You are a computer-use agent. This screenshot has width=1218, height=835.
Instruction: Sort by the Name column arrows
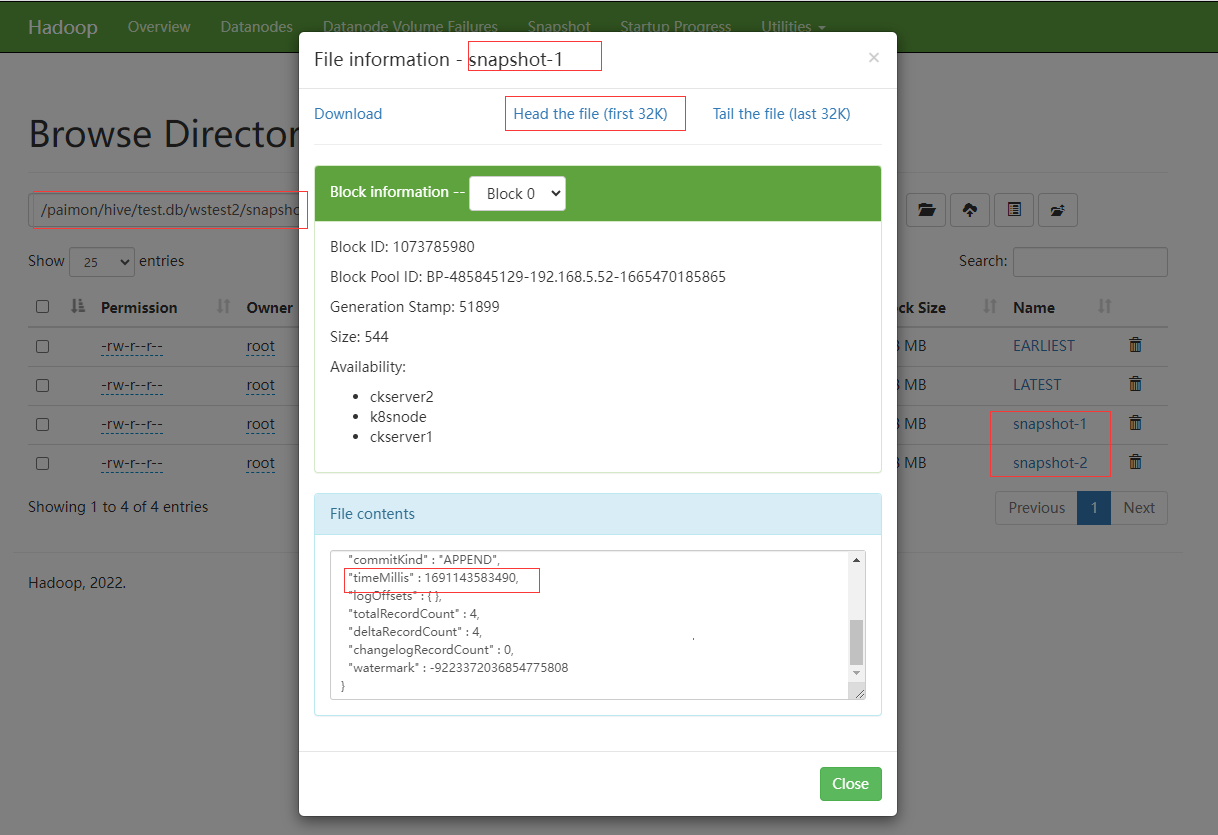point(1105,307)
